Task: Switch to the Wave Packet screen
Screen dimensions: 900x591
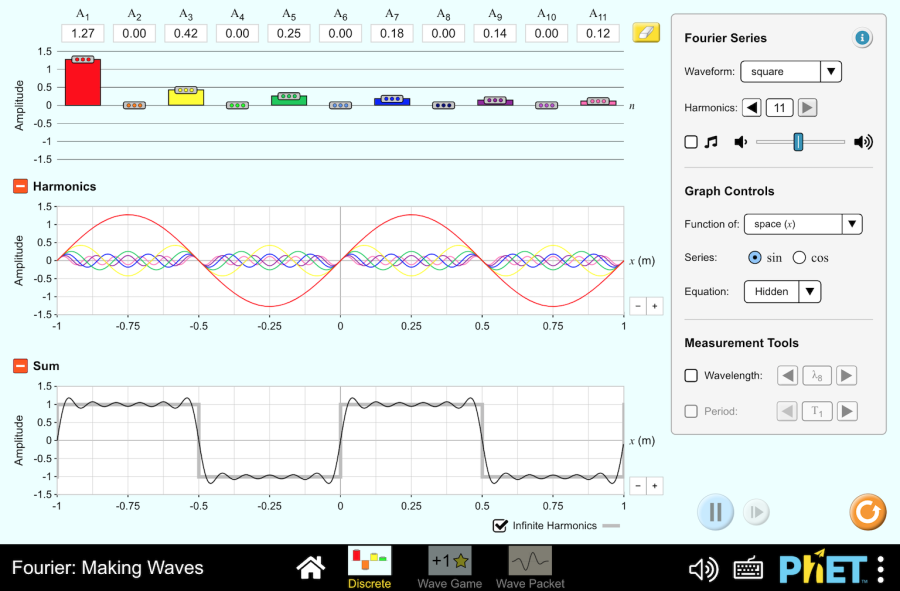Action: [530, 568]
